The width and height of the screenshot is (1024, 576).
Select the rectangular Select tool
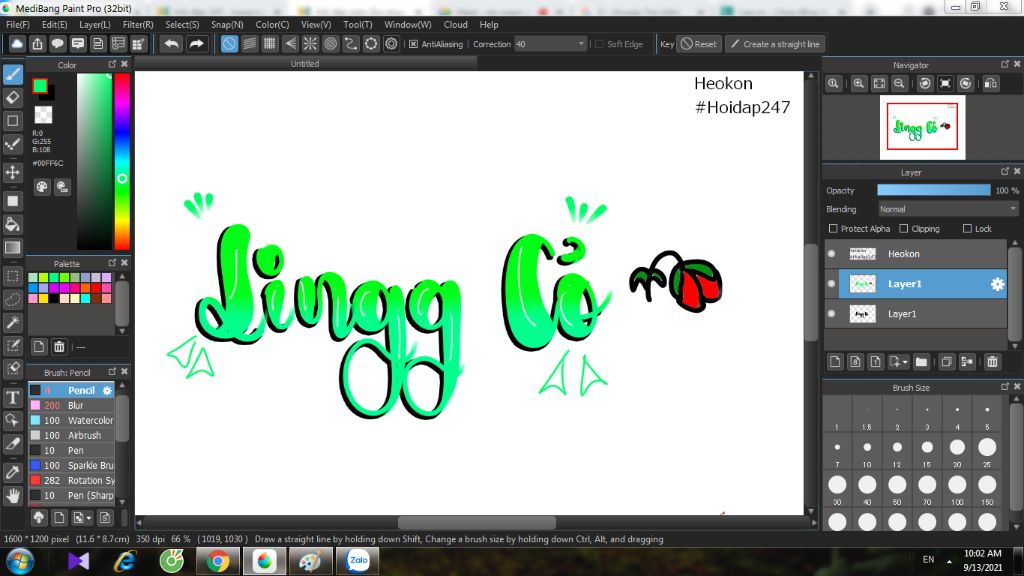tap(12, 276)
